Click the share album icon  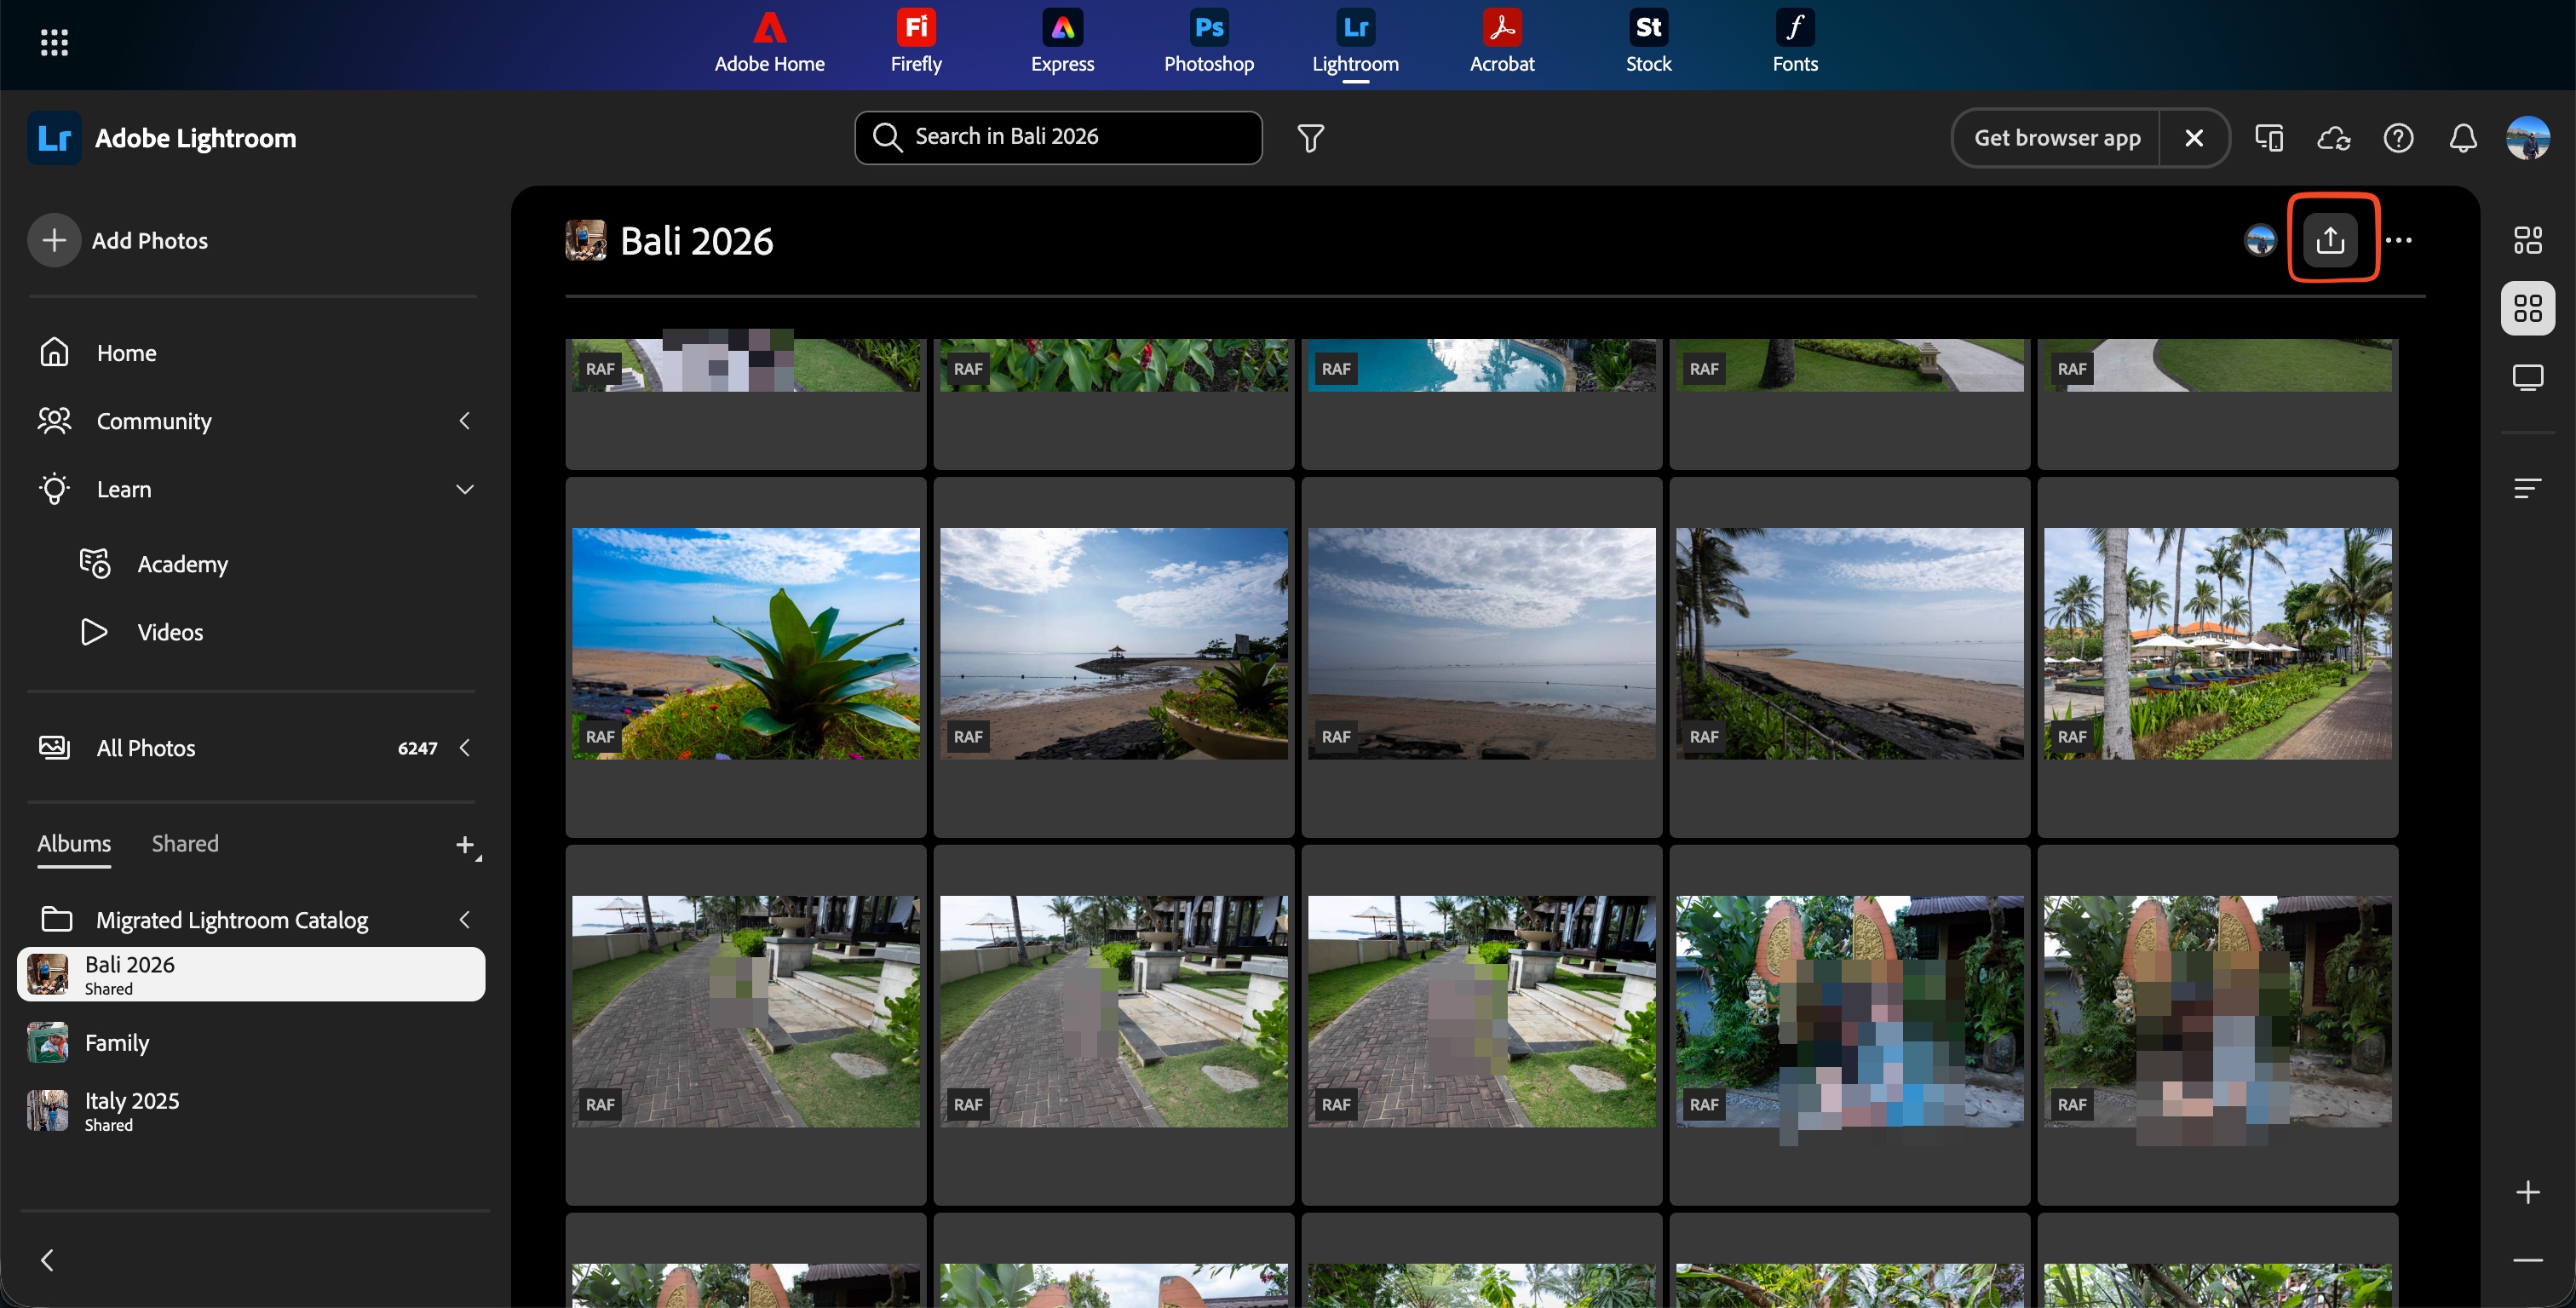click(x=2330, y=240)
